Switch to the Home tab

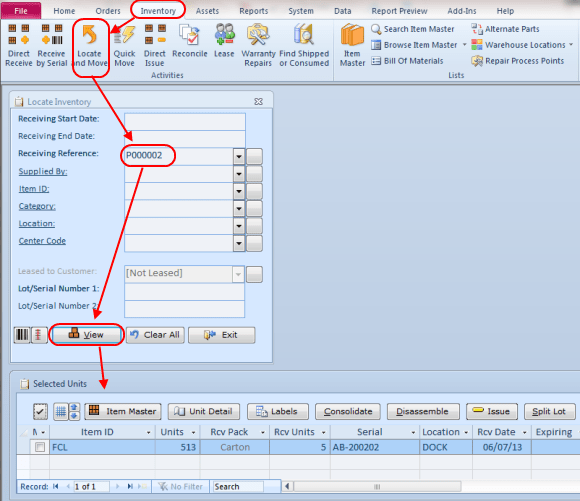[x=64, y=11]
